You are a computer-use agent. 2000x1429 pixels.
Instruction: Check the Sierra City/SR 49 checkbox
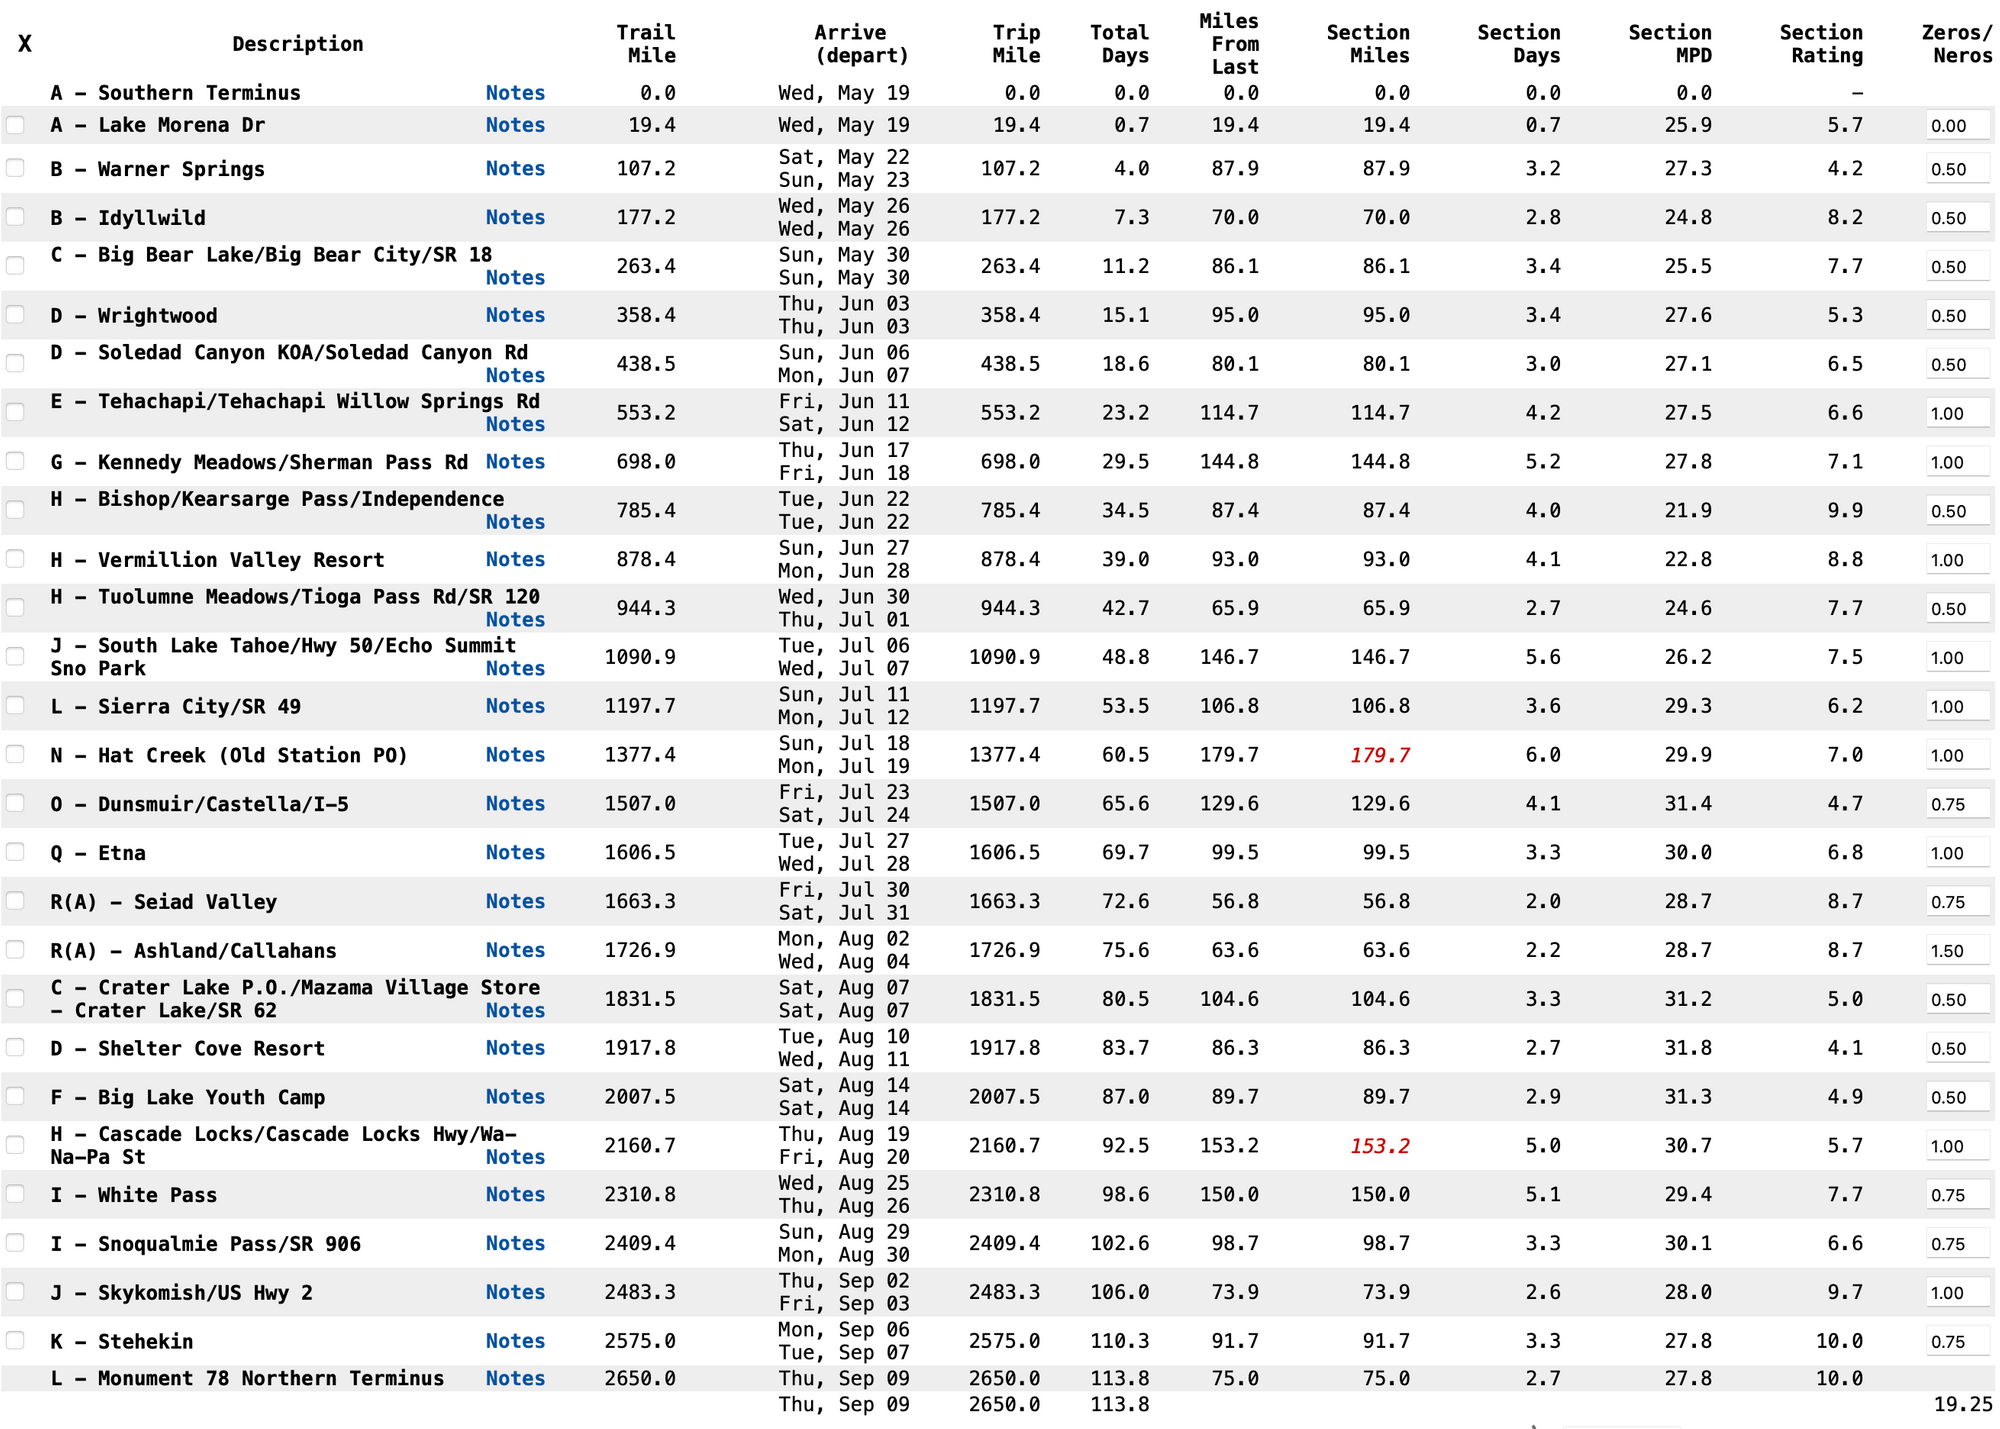(15, 706)
